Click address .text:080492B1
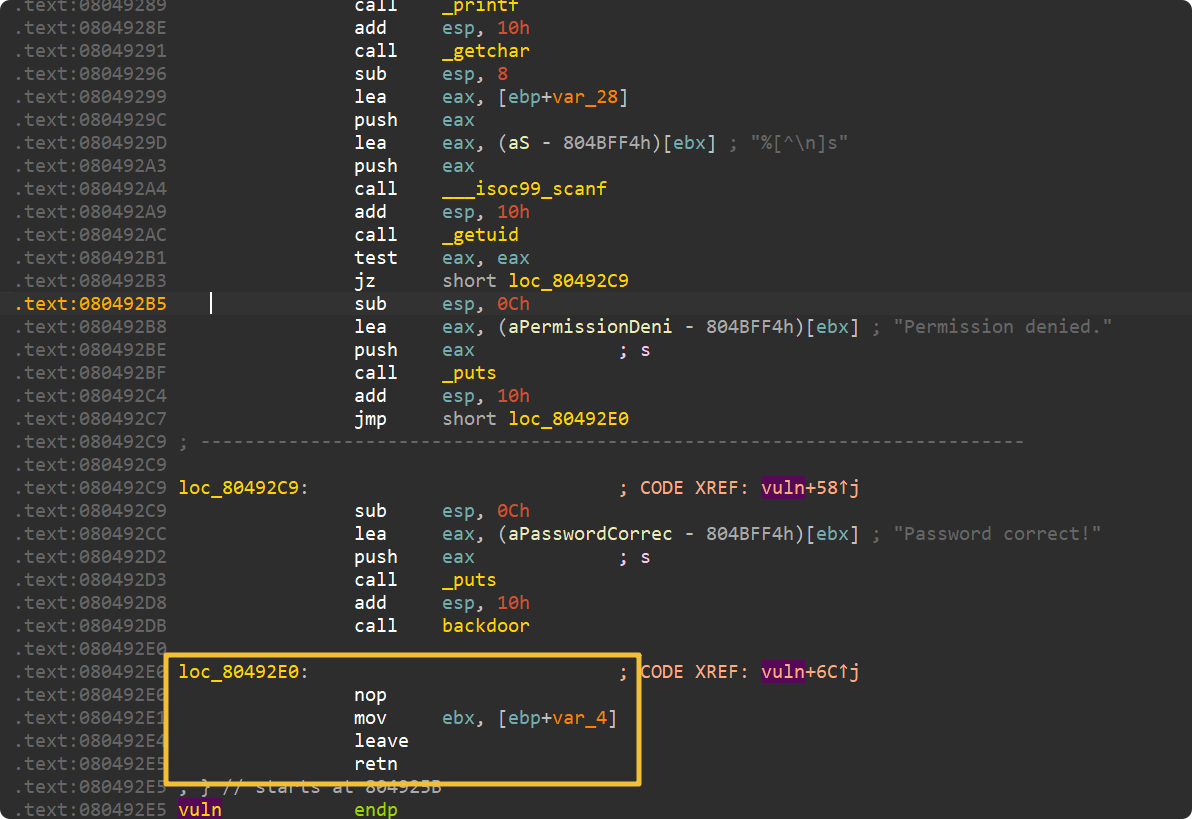 point(90,259)
